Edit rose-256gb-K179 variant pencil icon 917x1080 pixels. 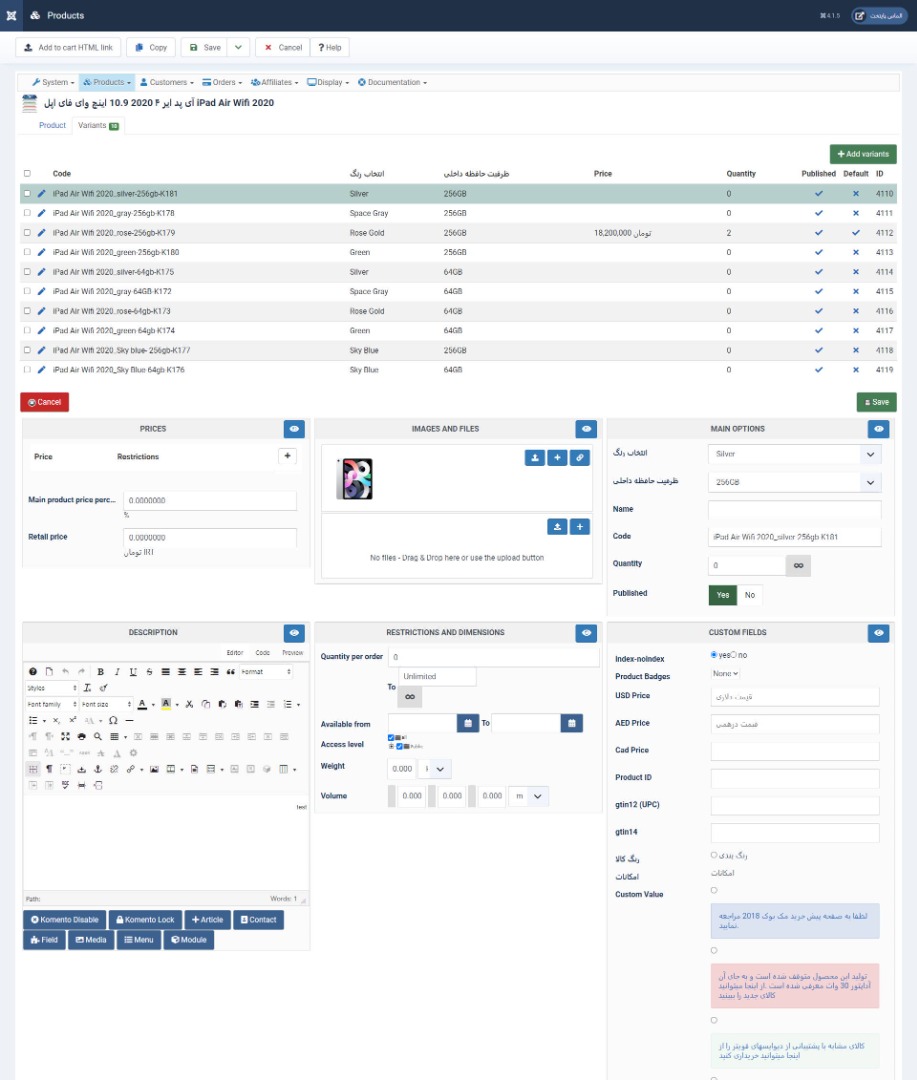41,233
